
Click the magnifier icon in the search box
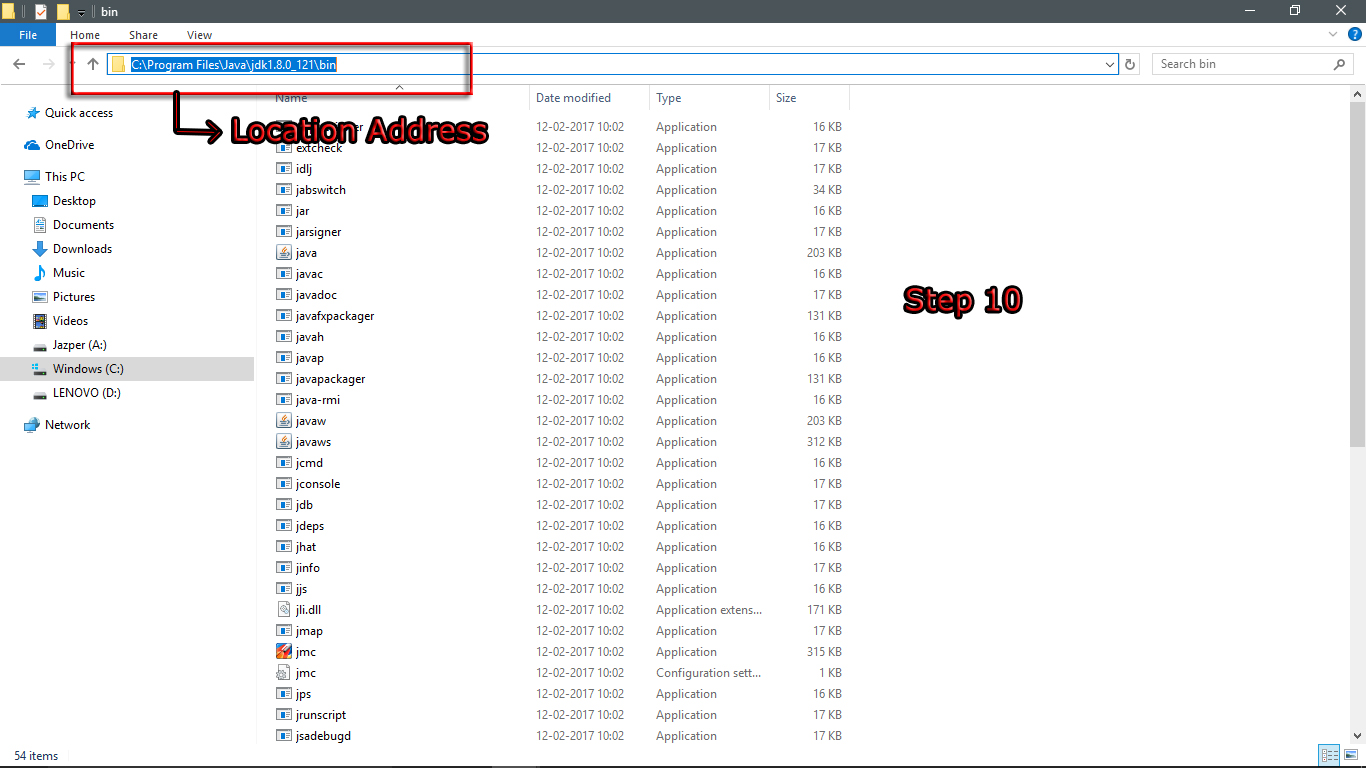click(1340, 63)
